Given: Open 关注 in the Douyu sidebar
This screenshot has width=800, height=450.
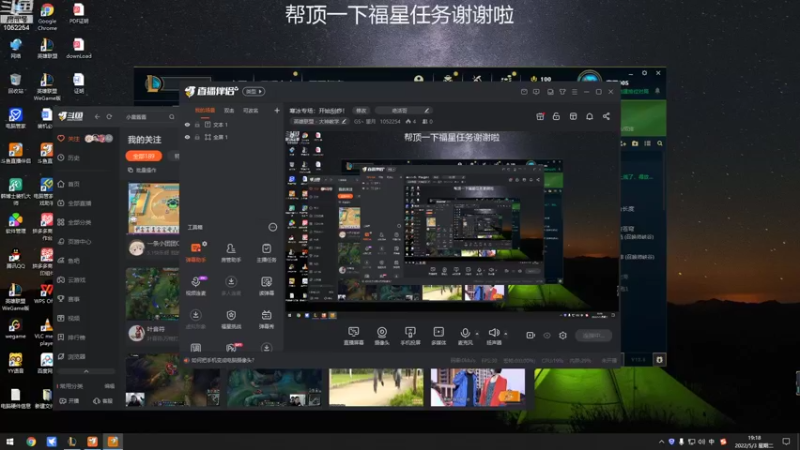Looking at the screenshot, I should tap(69, 139).
